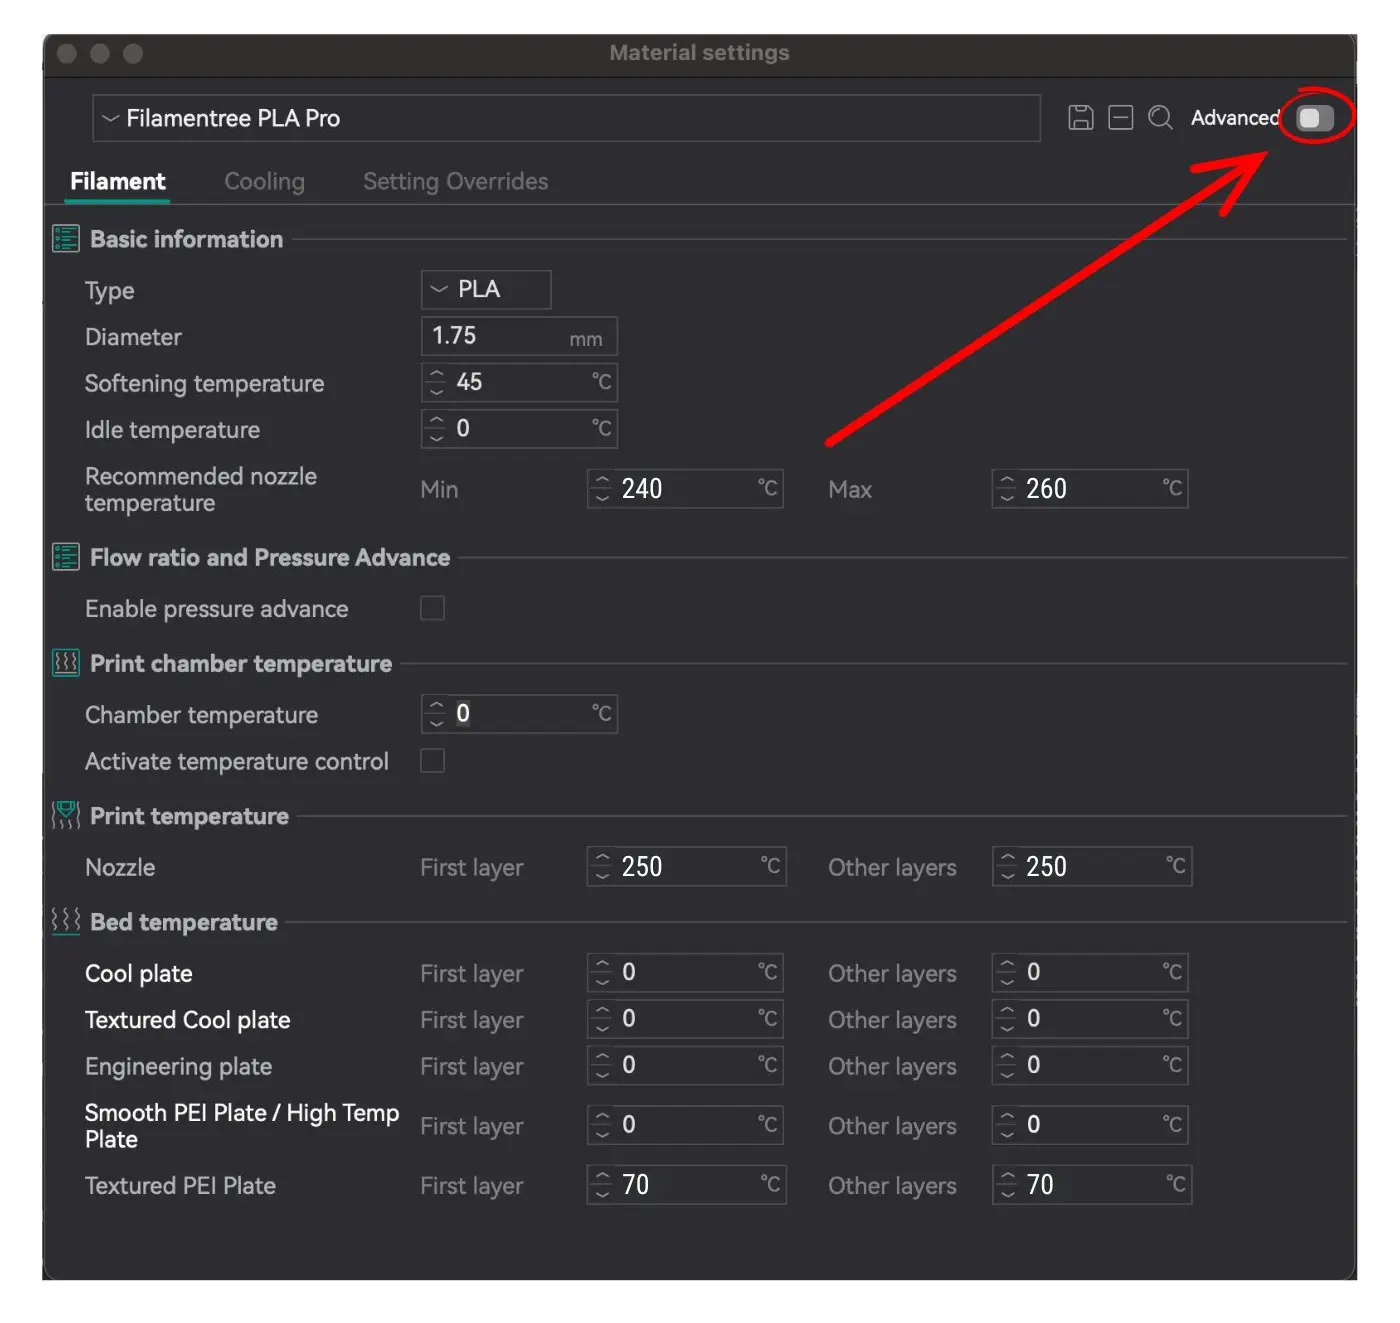Image resolution: width=1400 pixels, height=1323 pixels.
Task: Click the Print temperature nozzle icon
Action: coord(66,816)
